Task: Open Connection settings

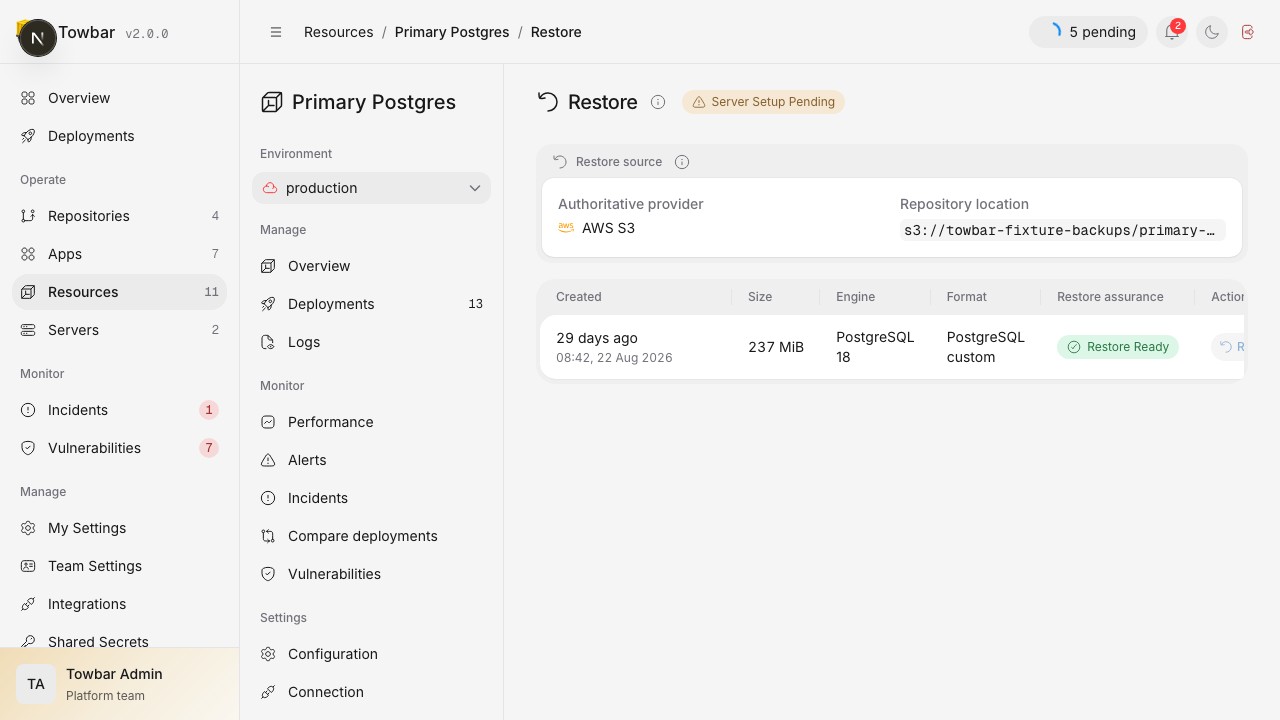Action: [x=371, y=692]
